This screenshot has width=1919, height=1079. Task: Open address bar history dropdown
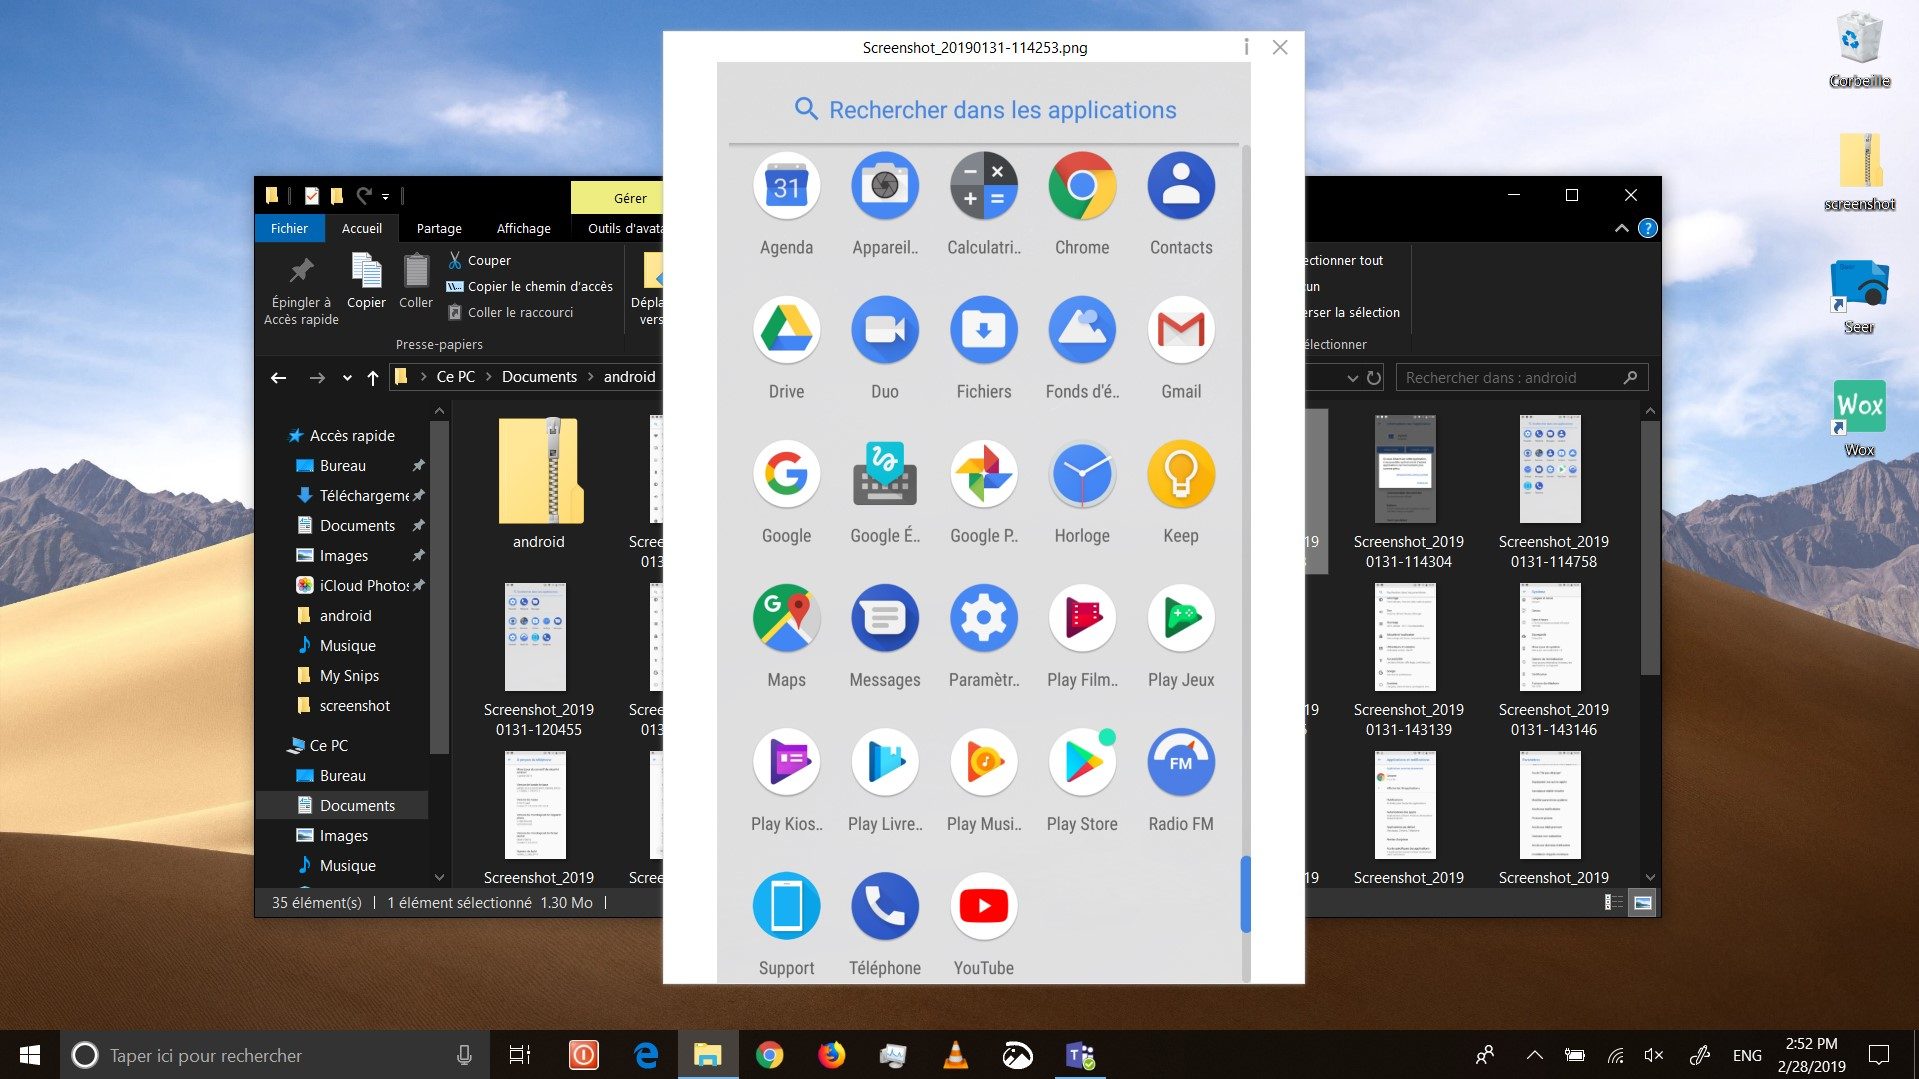[1352, 378]
